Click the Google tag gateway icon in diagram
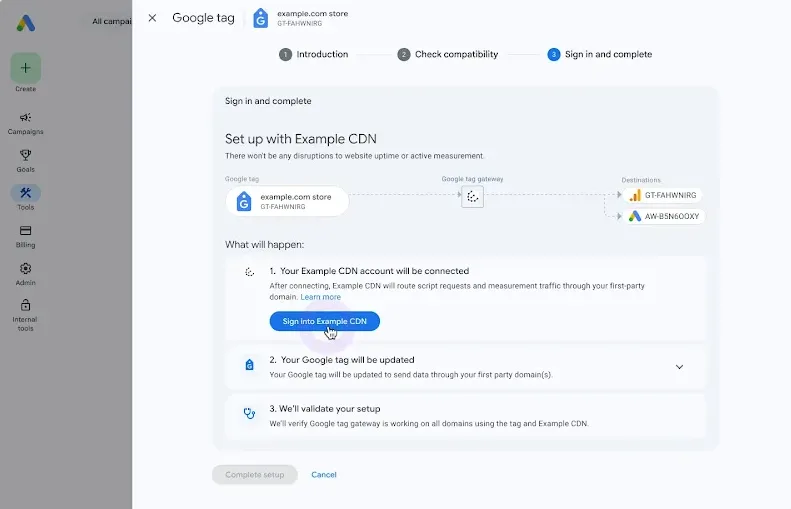This screenshot has height=509, width=791. click(473, 197)
